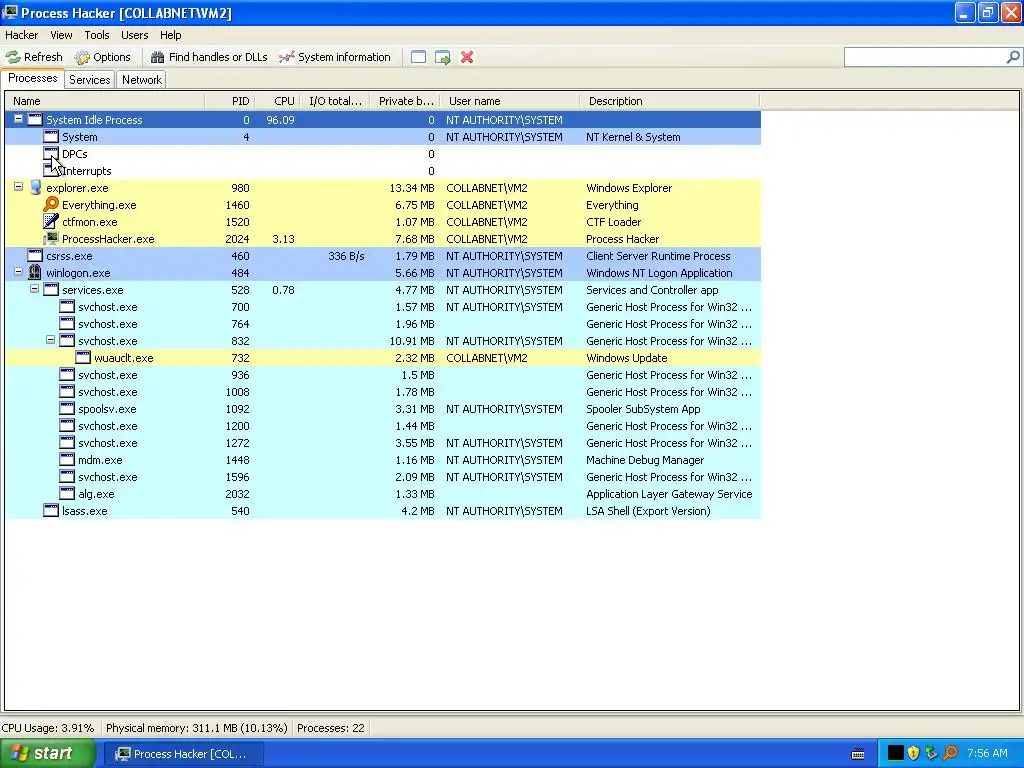Collapse svchost.exe PID 832 node
Screen dimensions: 1024x768
[50, 340]
